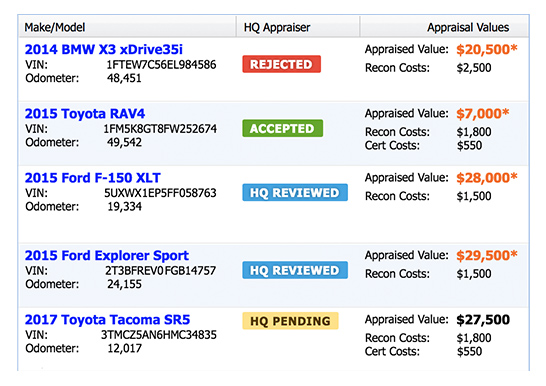Viewport: 546px width, 386px height.
Task: Select the $7,000 appraised value
Action: coord(483,114)
